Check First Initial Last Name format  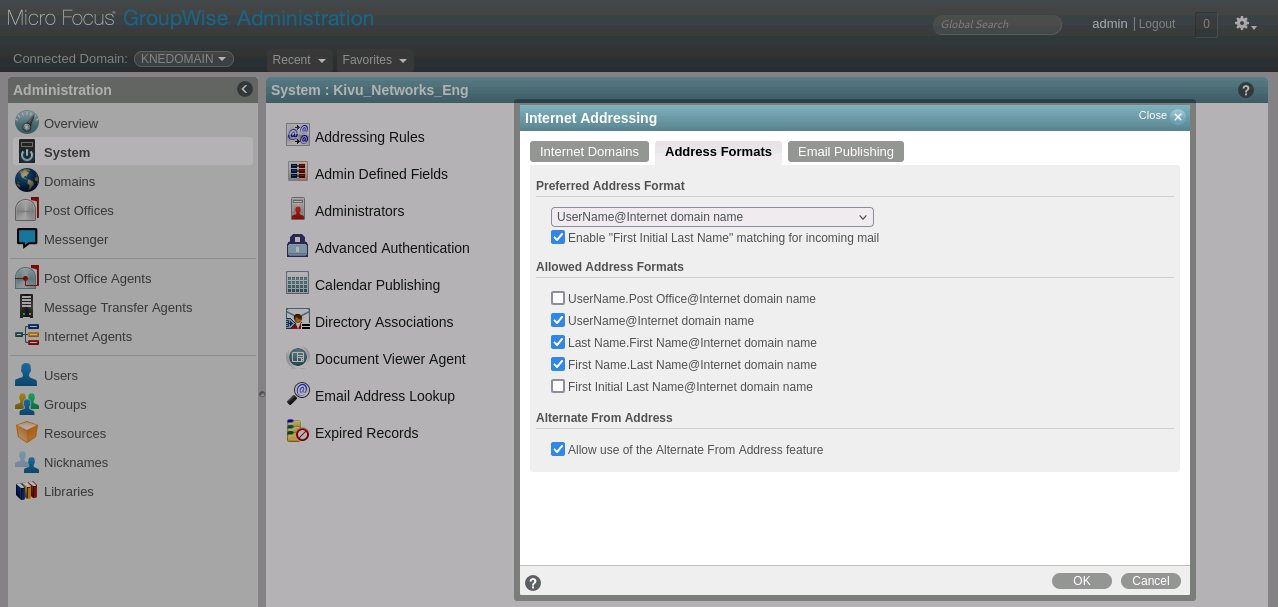(558, 386)
